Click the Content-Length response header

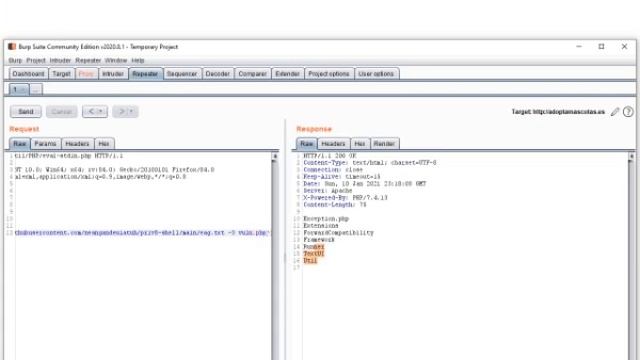[335, 204]
